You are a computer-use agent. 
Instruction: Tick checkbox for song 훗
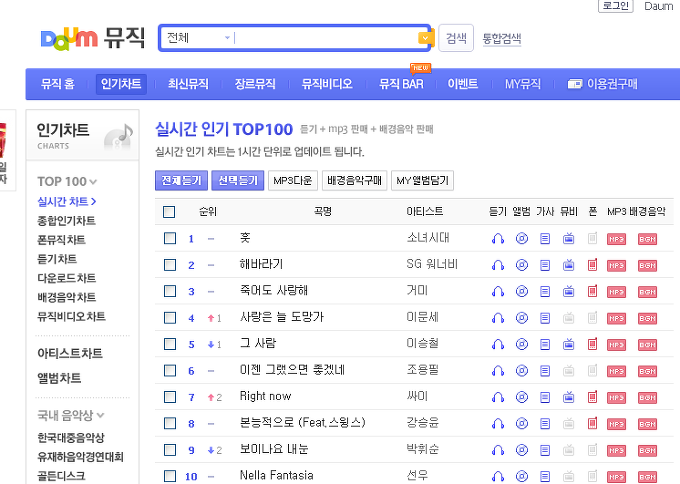point(169,238)
